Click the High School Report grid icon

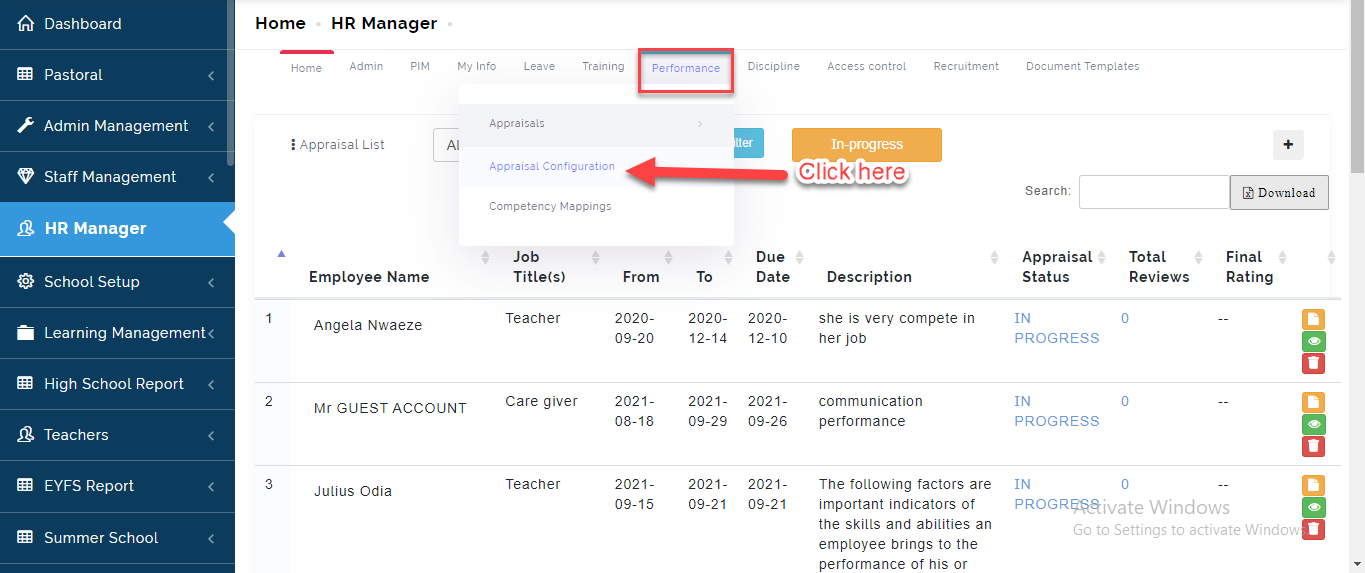coord(25,384)
